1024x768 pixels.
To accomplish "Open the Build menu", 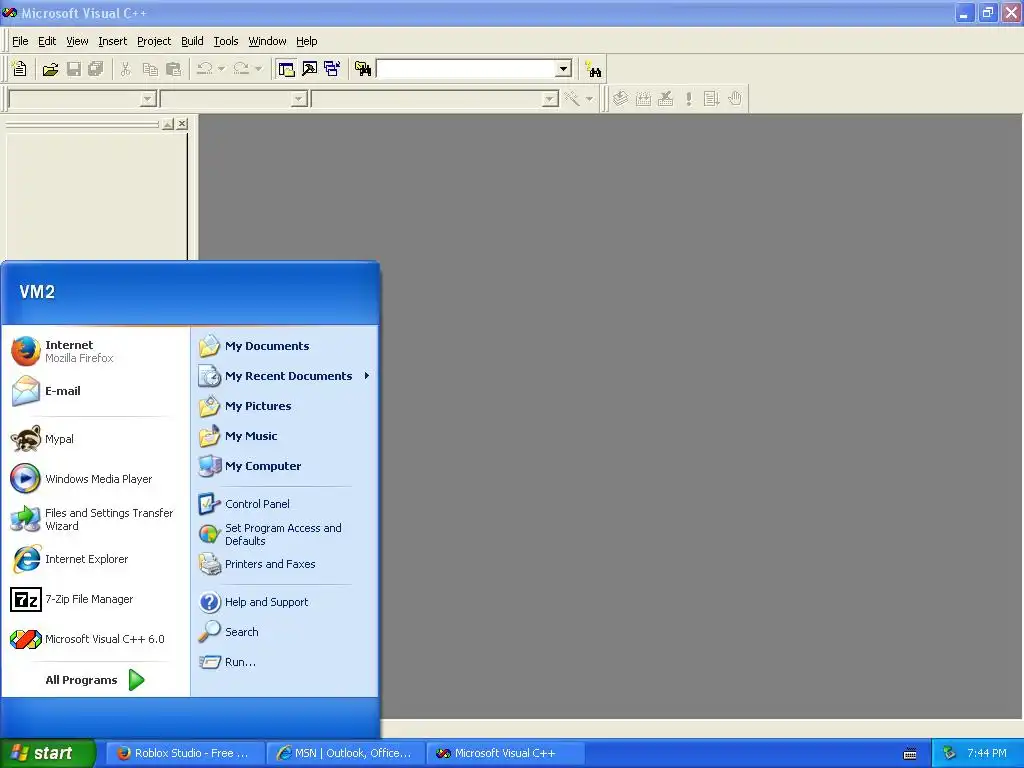I will tap(192, 41).
